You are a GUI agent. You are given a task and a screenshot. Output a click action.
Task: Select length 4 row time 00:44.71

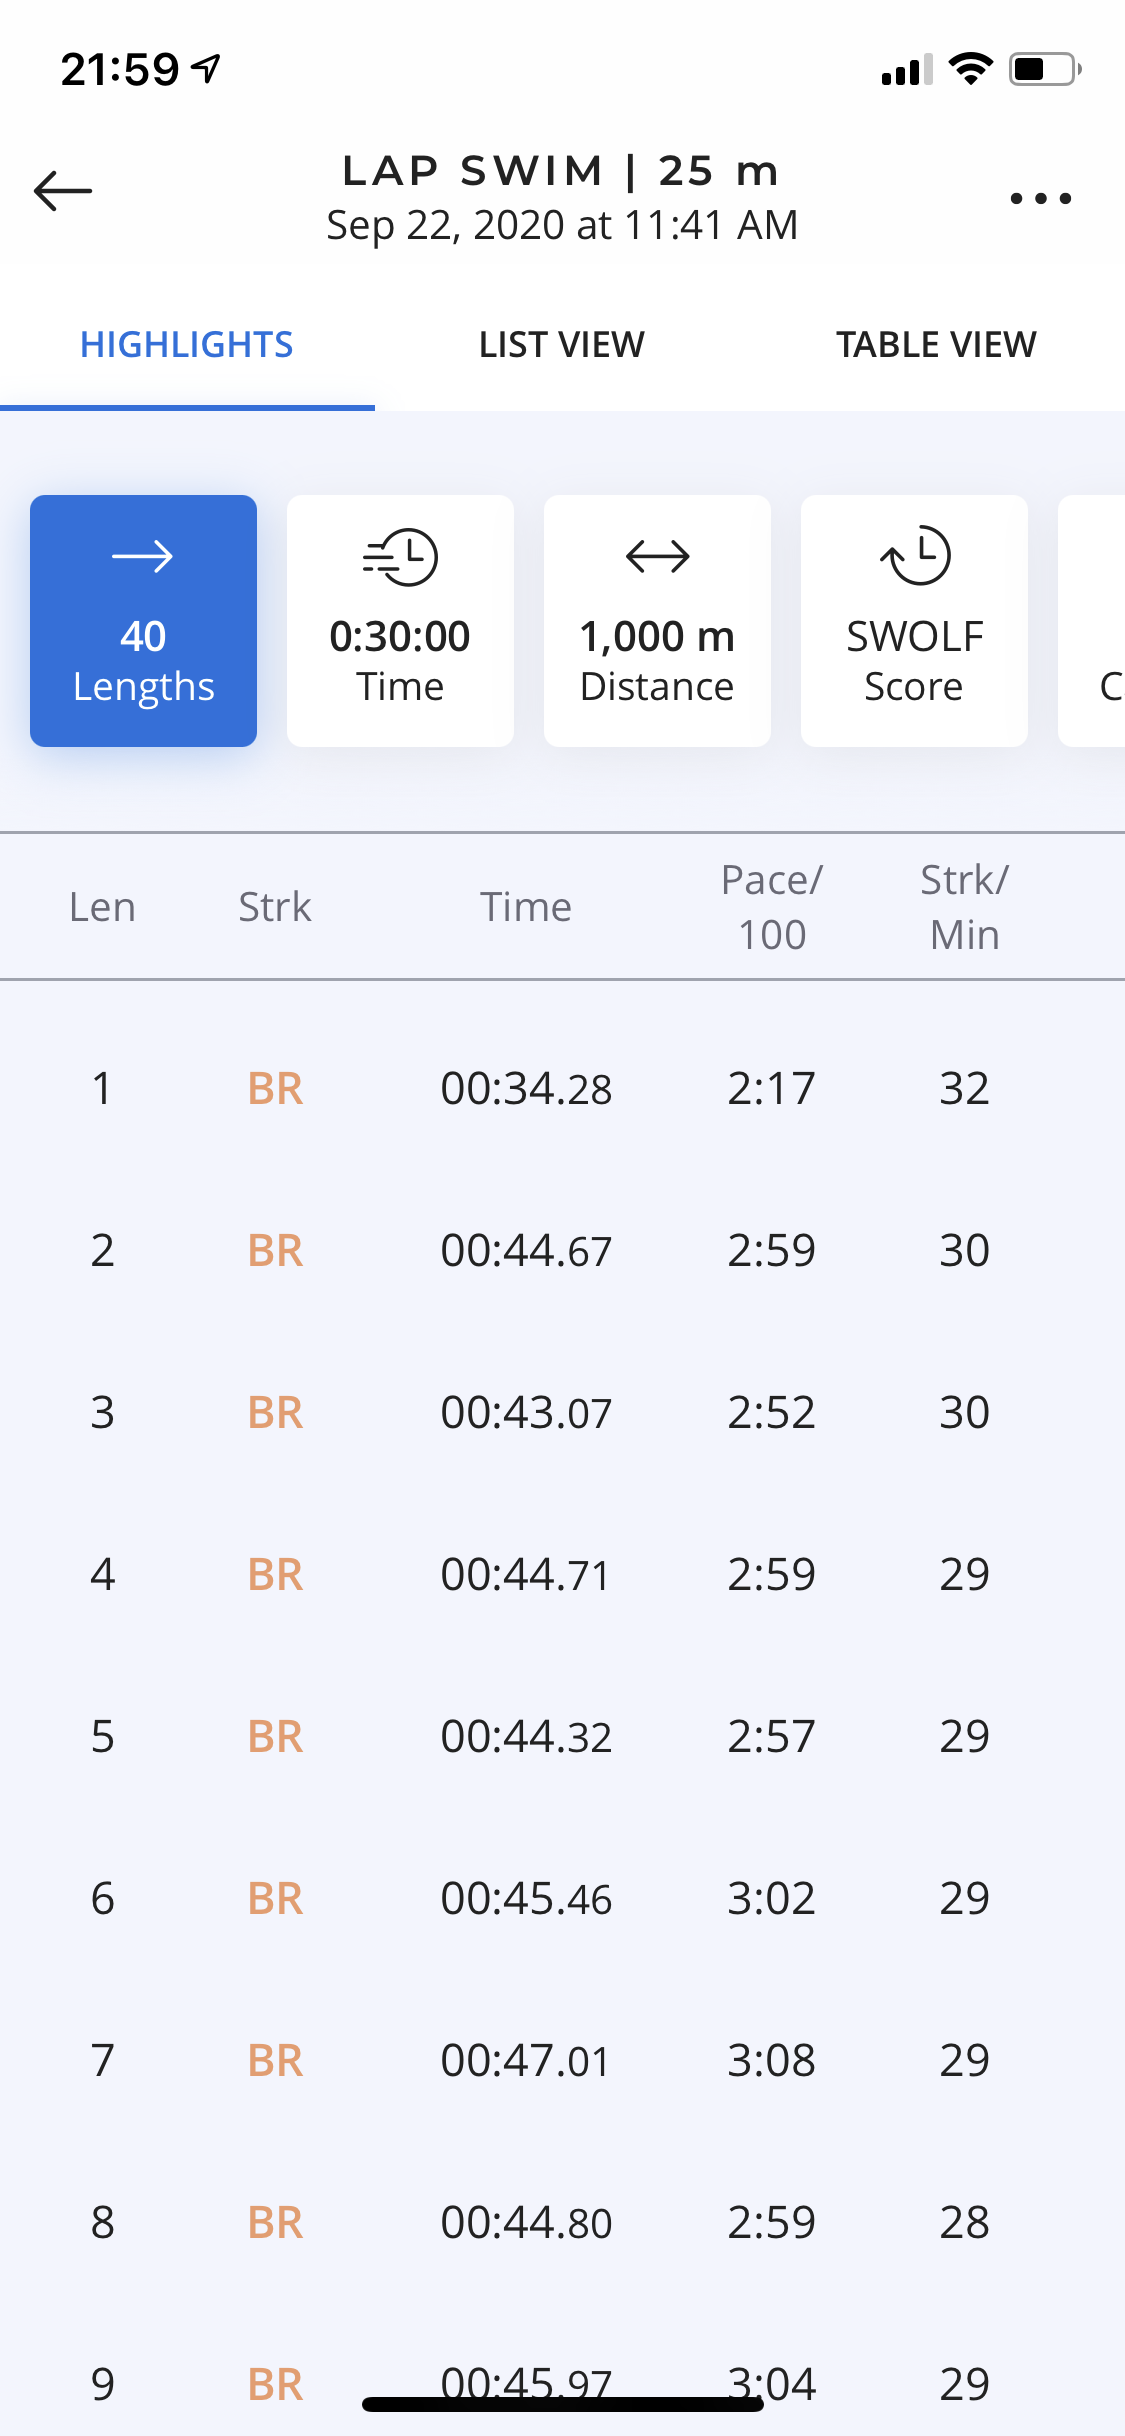click(526, 1574)
